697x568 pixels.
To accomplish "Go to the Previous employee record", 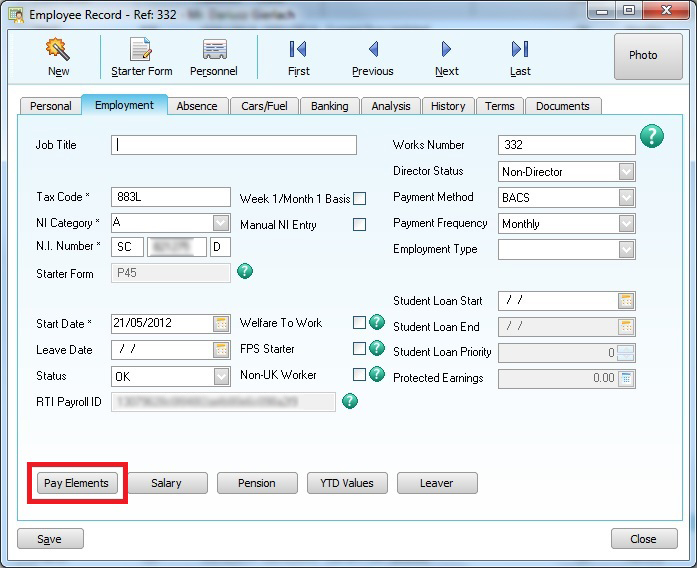I will tap(373, 57).
